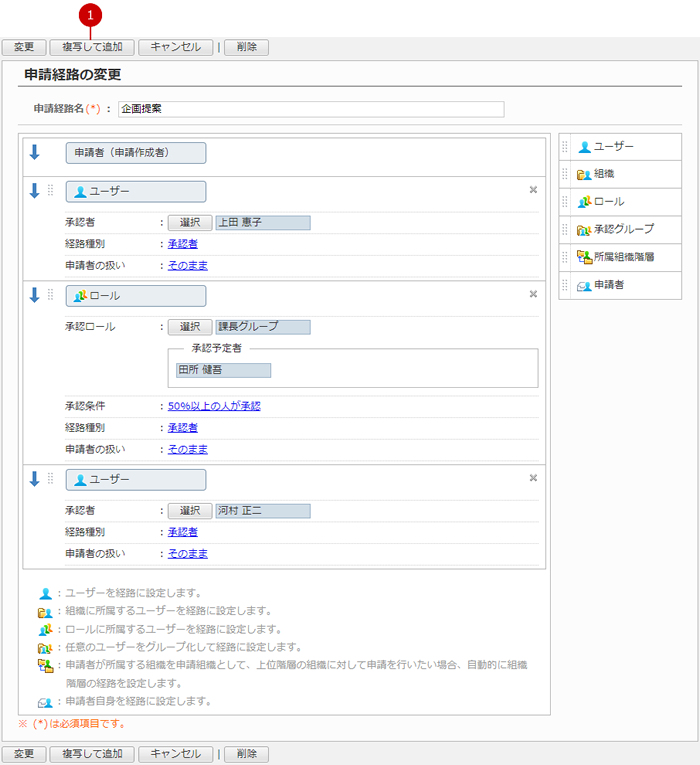Viewport: 700px width, 765px height.
Task: Grab the drag handle of last ユーザー step
Action: coord(50,478)
